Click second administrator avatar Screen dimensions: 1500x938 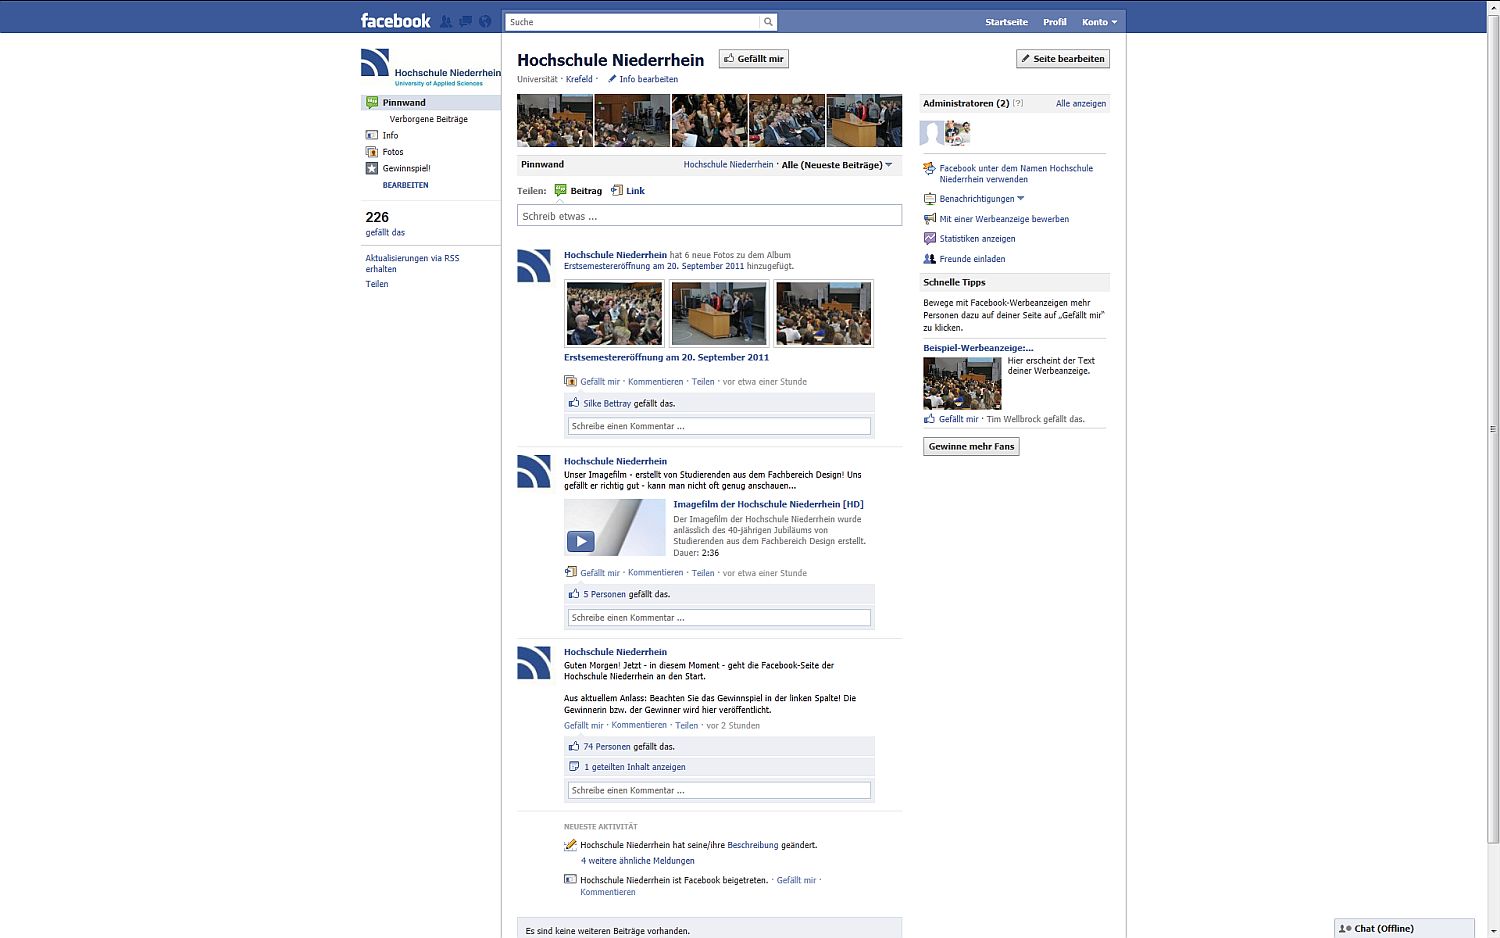[958, 133]
